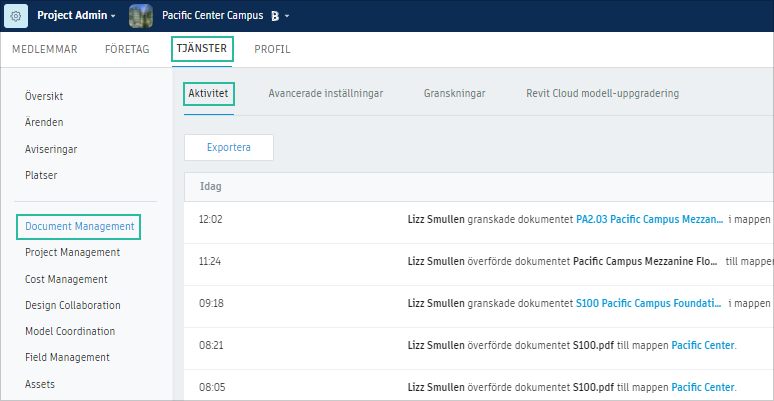
Task: Switch to the Företag tab
Action: tap(127, 49)
